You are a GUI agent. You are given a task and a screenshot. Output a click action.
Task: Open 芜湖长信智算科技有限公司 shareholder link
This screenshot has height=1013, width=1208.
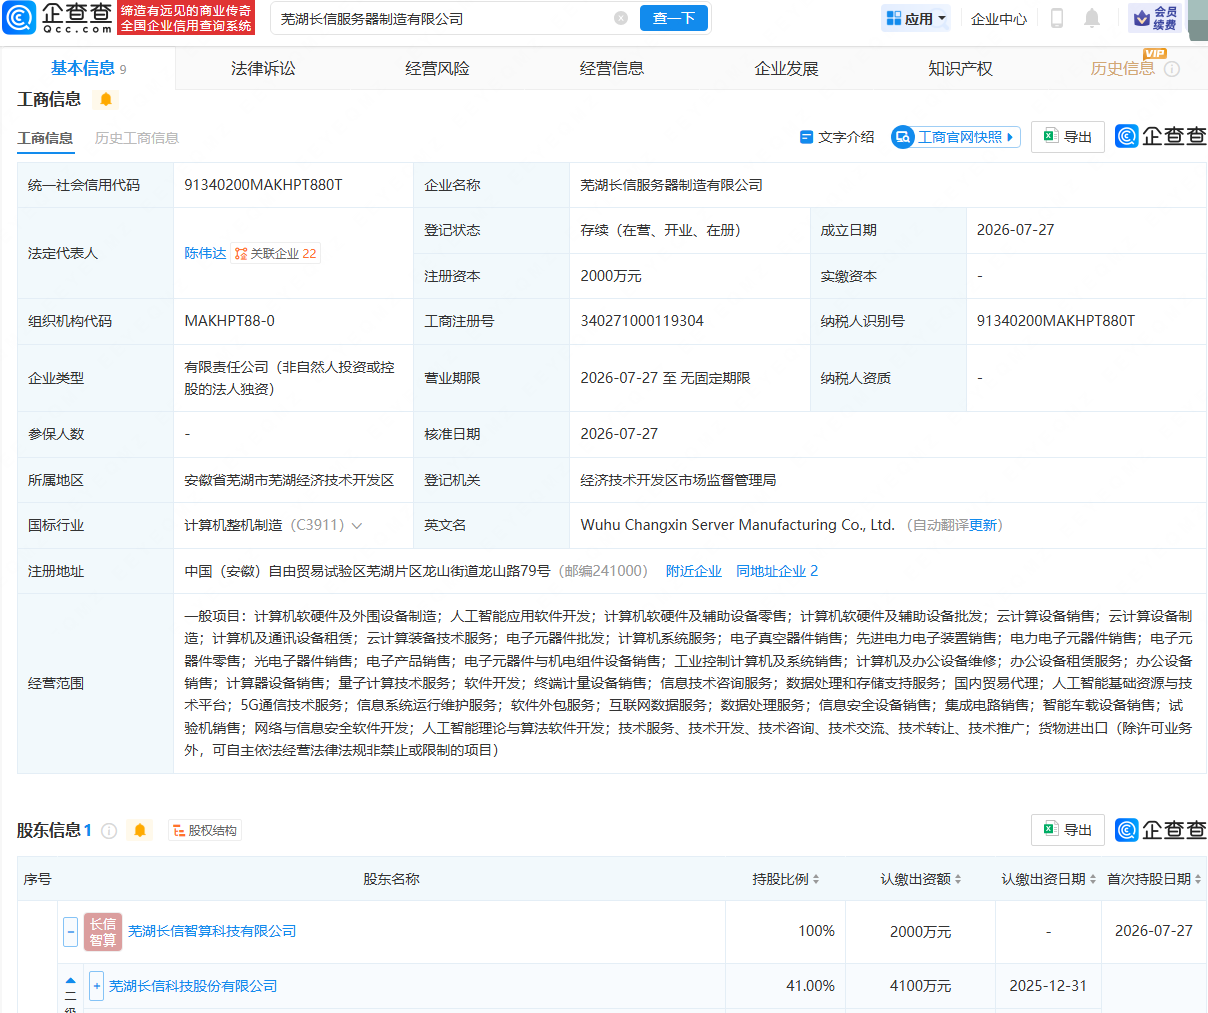click(212, 931)
